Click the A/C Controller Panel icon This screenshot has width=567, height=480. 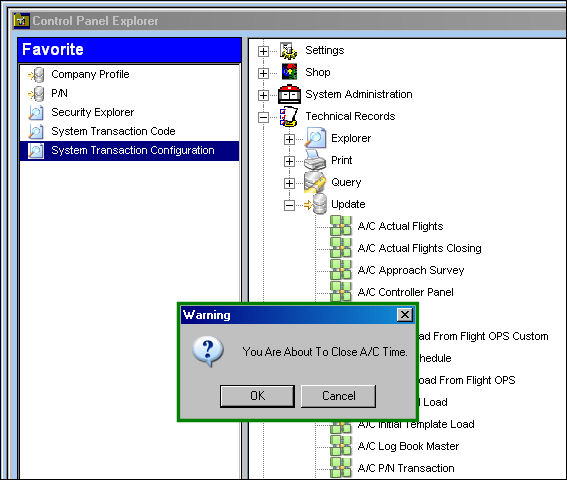click(x=341, y=292)
